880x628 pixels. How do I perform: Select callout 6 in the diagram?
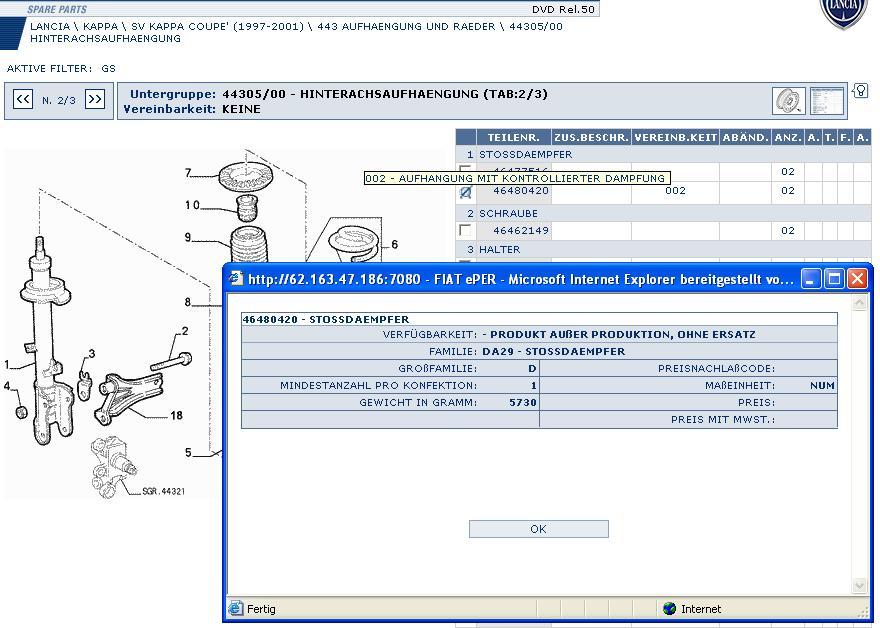(x=395, y=244)
